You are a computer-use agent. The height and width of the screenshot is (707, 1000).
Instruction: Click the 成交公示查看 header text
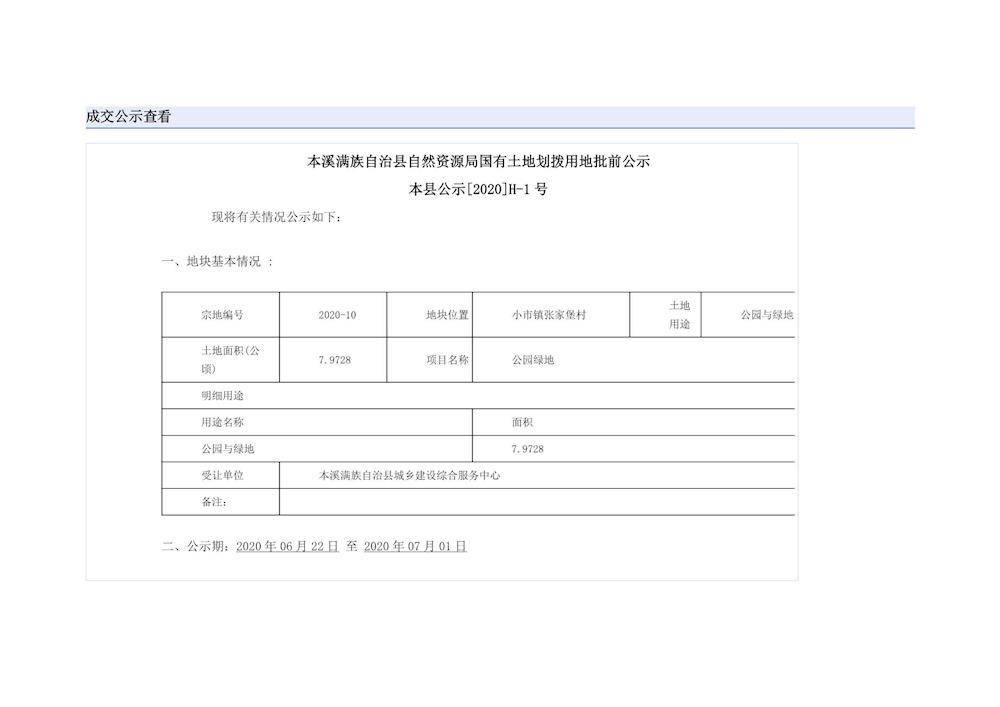[x=128, y=117]
